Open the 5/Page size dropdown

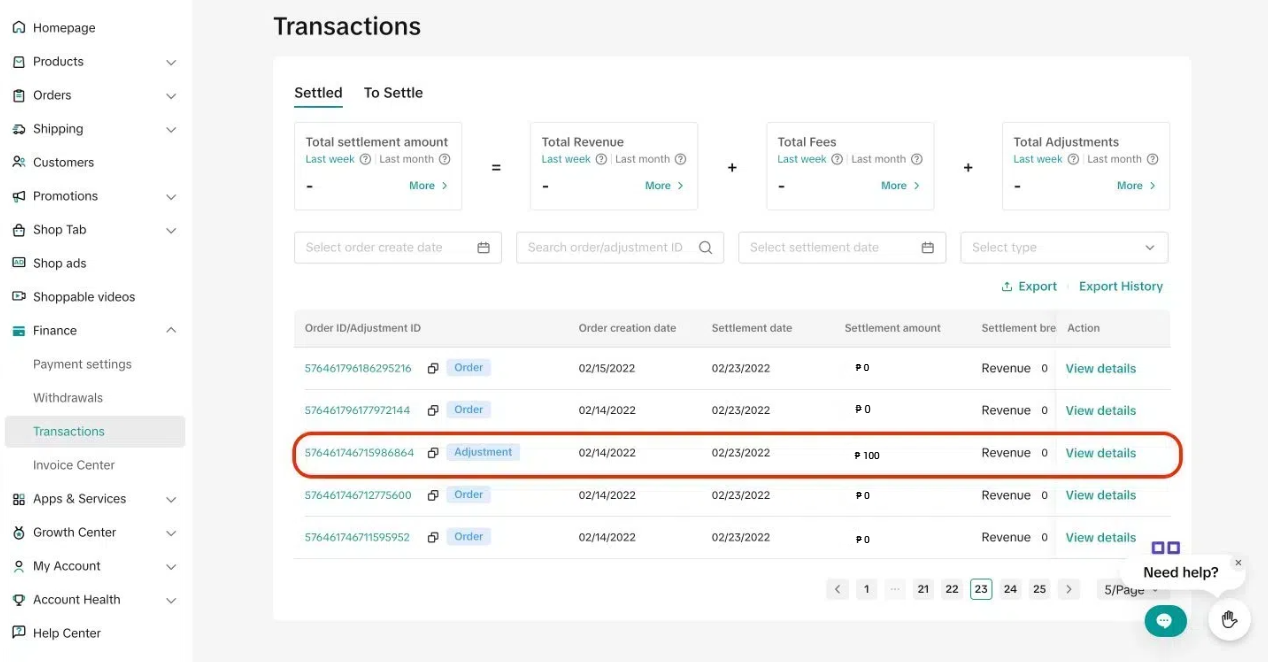[x=1131, y=590]
